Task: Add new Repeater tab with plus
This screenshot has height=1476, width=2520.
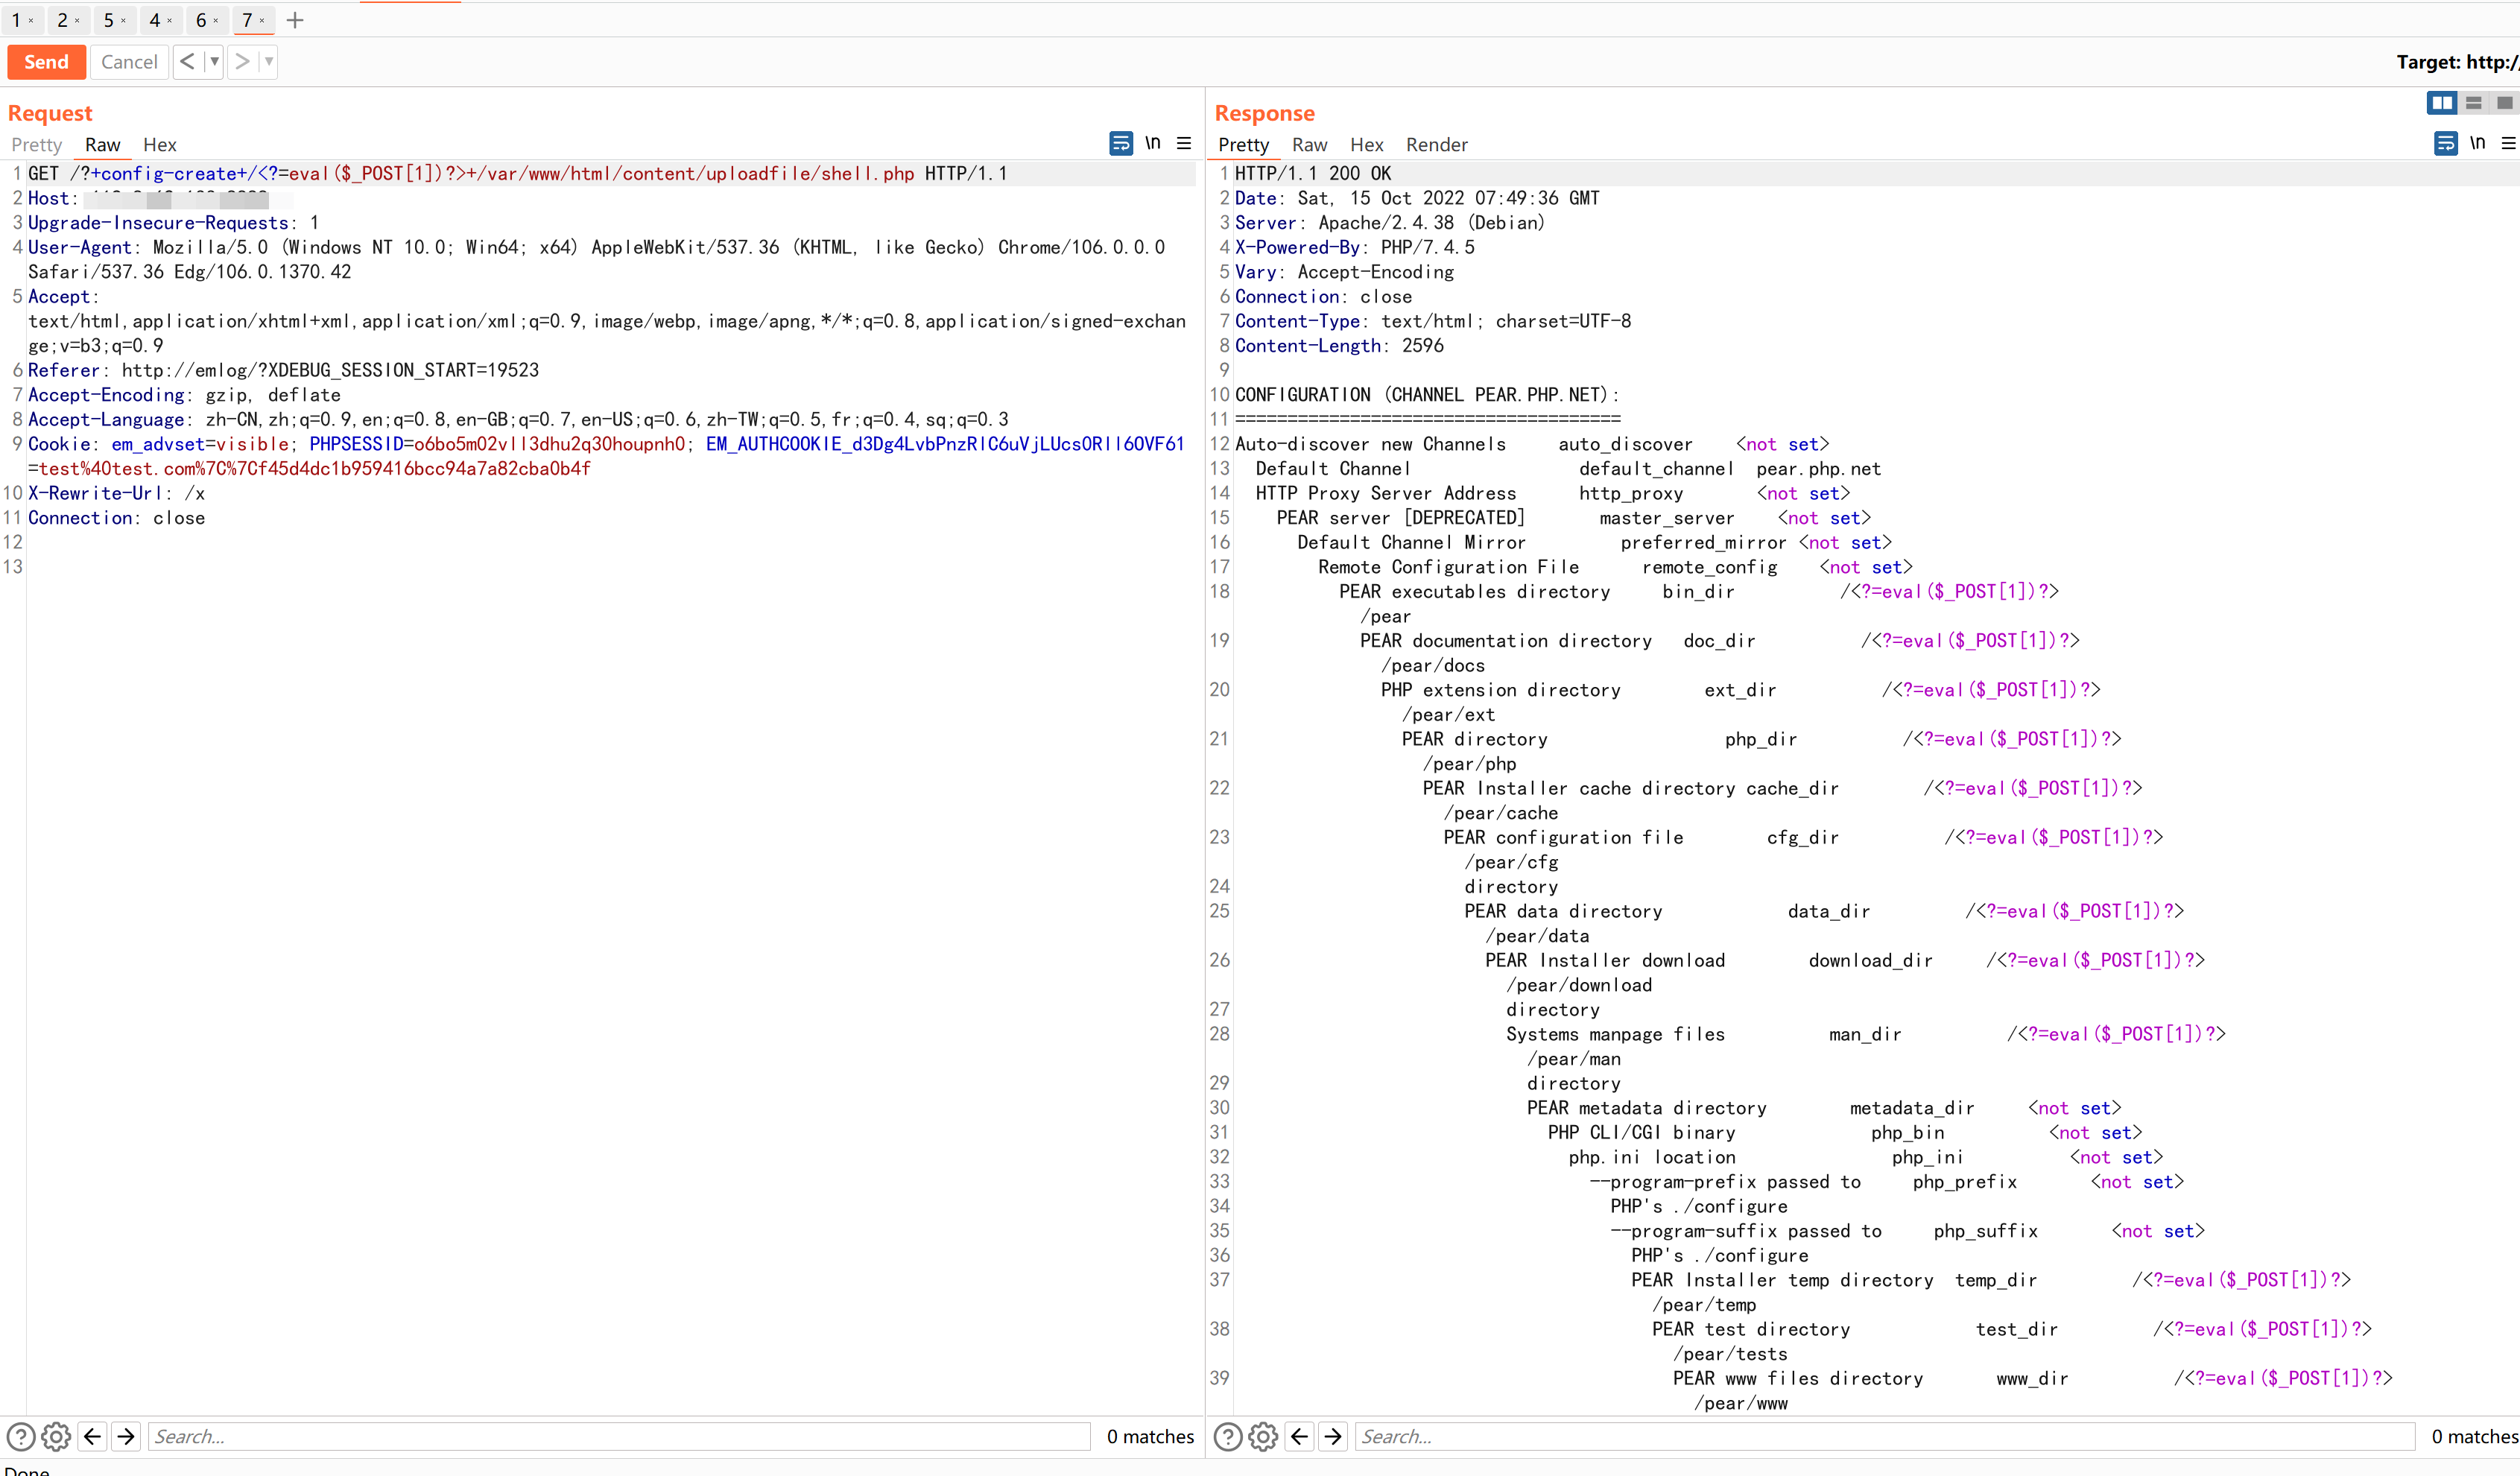Action: [295, 20]
